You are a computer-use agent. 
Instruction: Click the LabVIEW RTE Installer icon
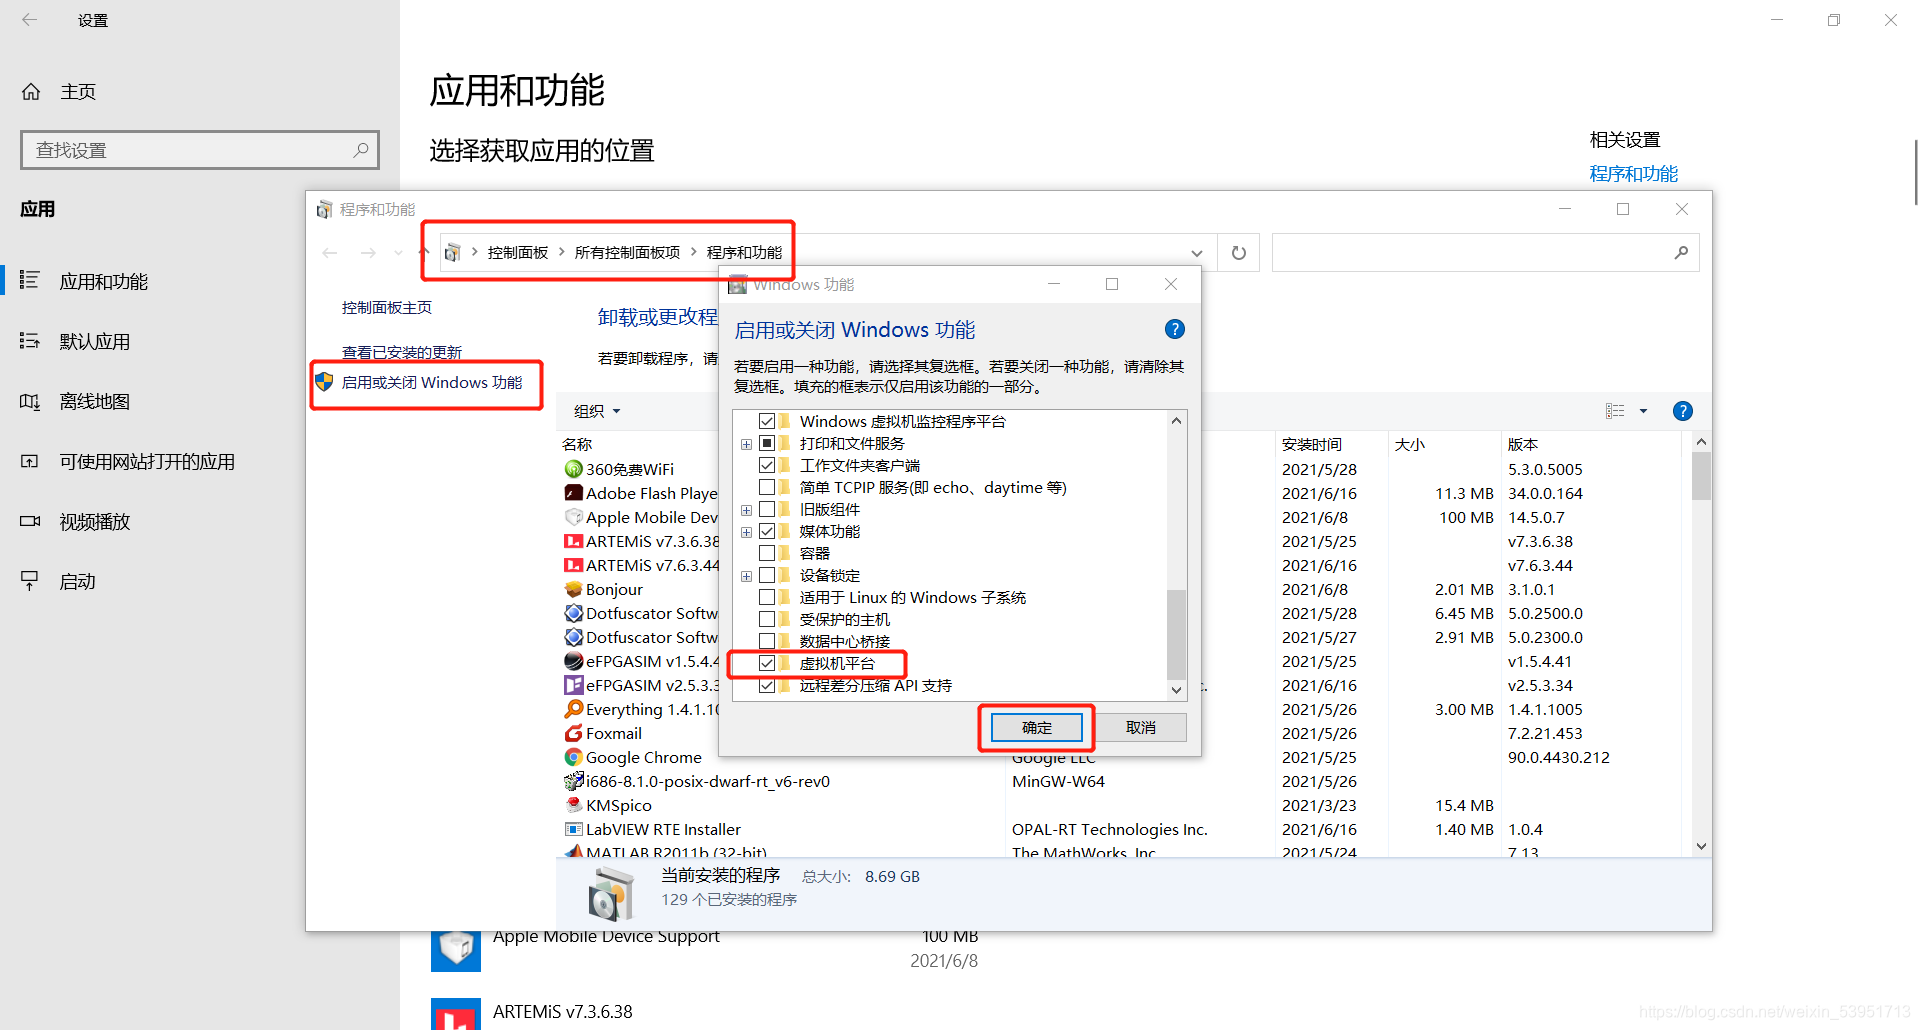(x=574, y=829)
